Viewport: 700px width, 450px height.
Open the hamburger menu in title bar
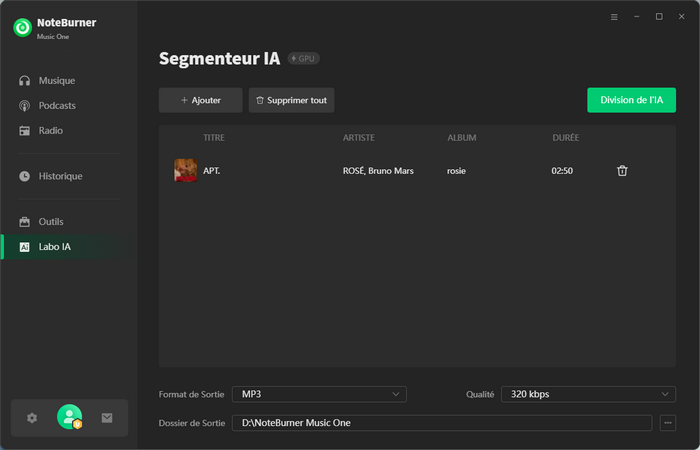click(614, 17)
